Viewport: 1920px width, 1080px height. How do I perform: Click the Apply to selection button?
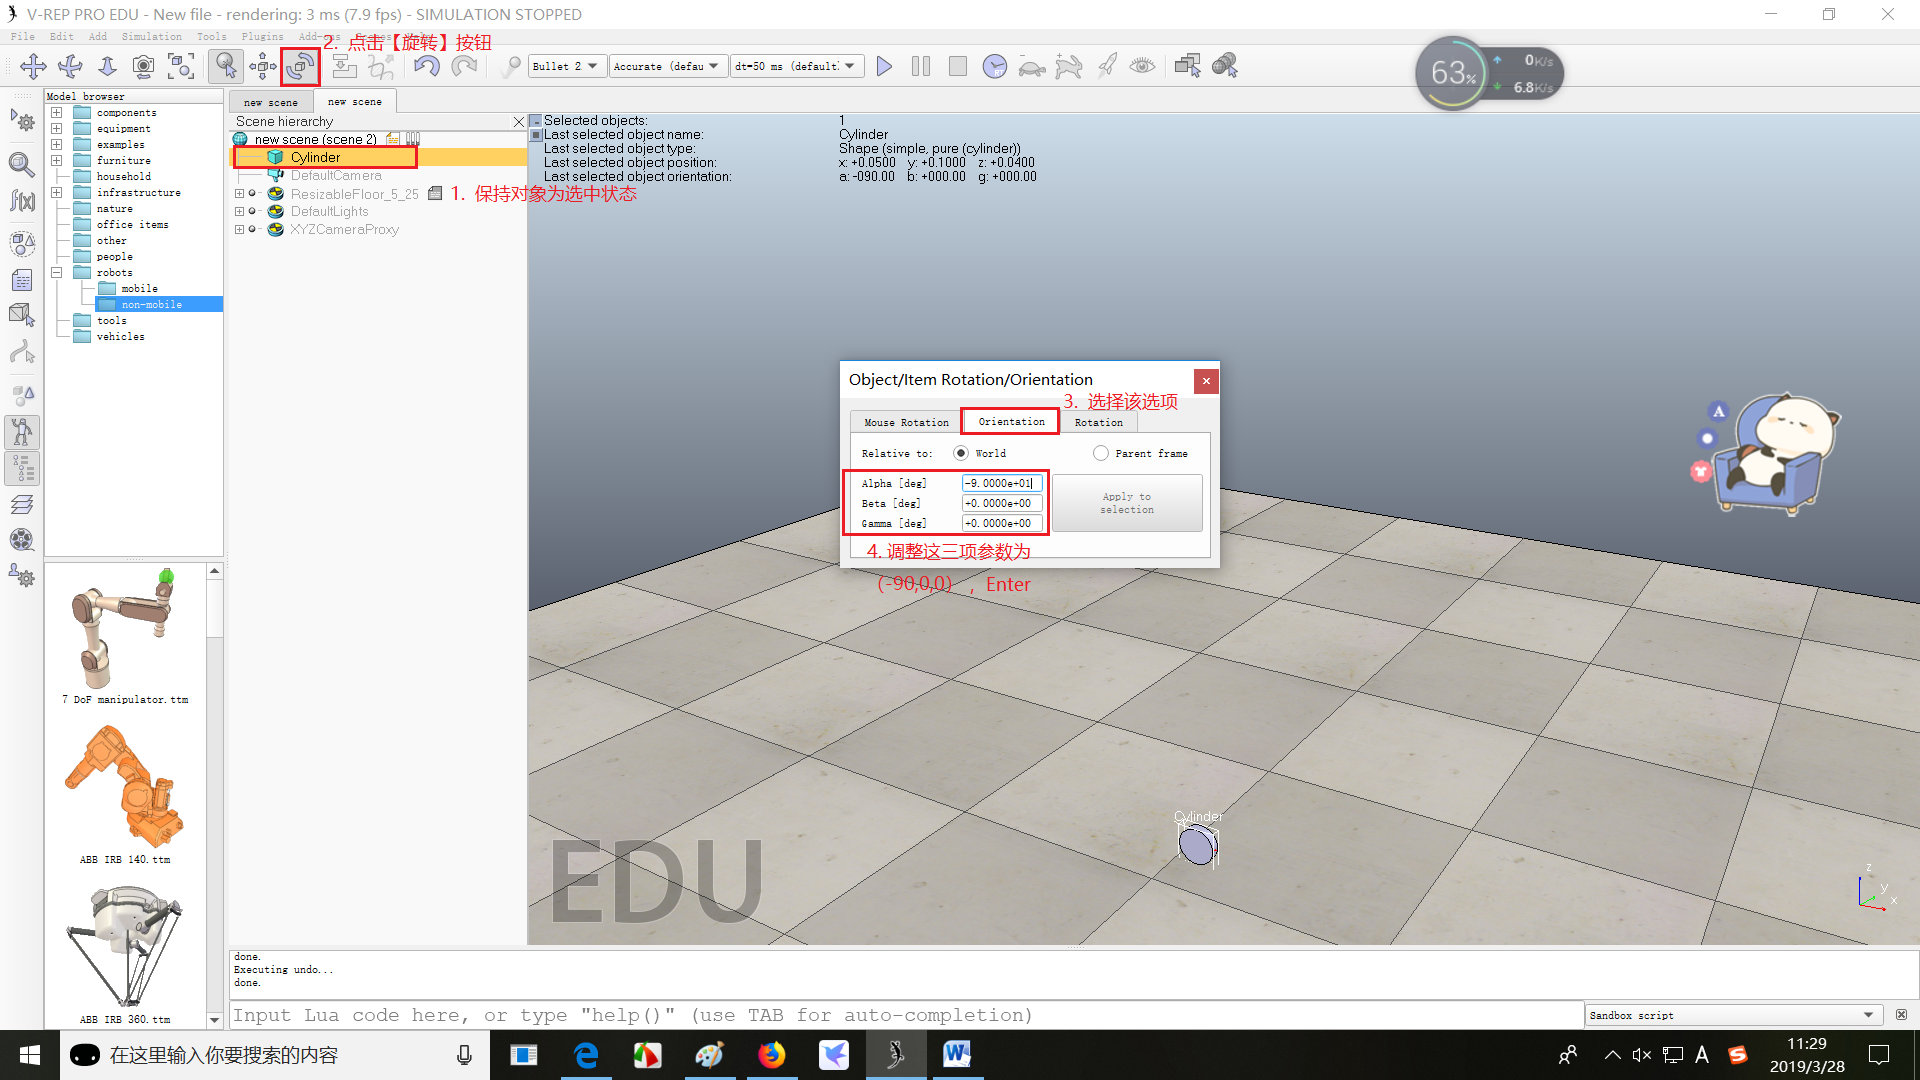[x=1127, y=503]
